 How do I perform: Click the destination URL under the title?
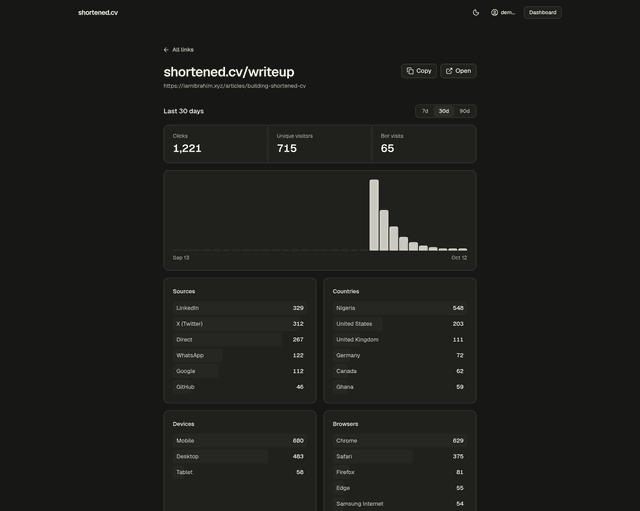click(235, 86)
